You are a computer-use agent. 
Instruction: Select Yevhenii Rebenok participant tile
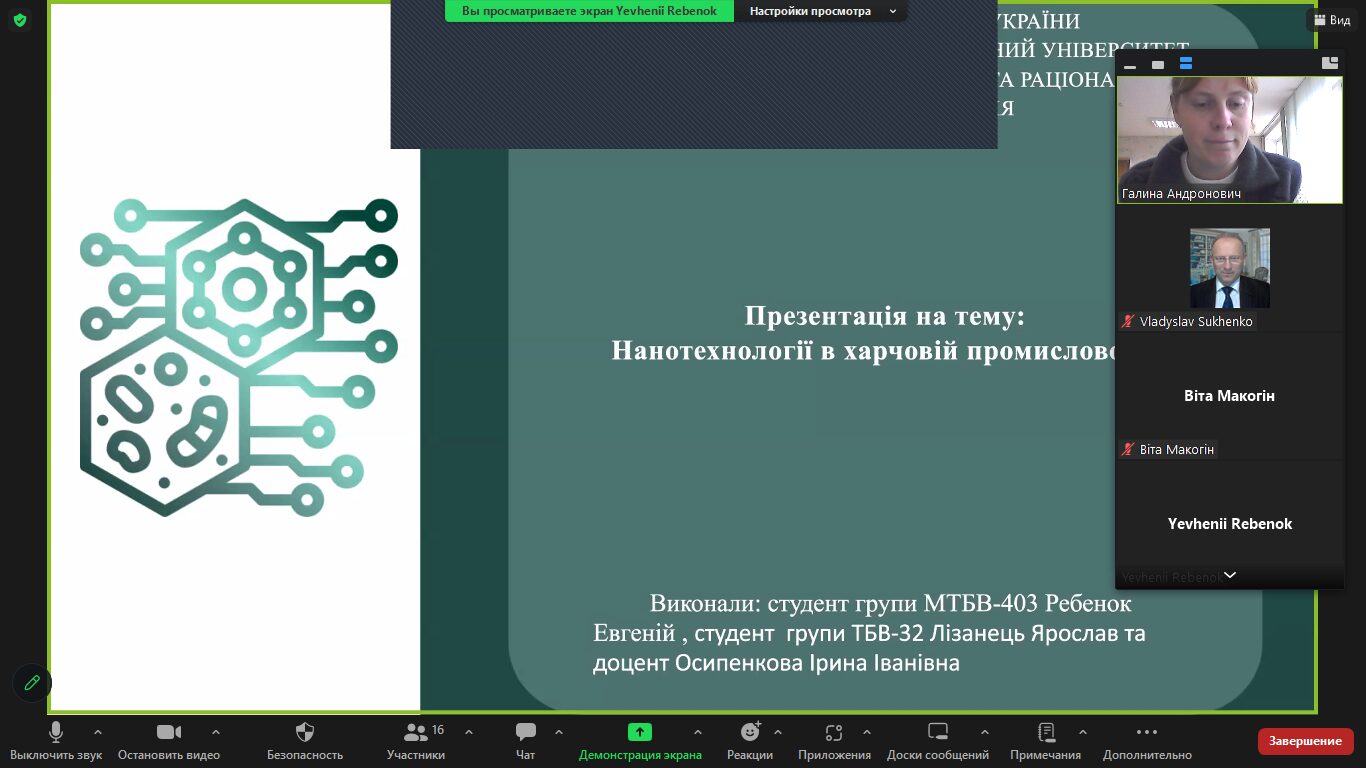(x=1229, y=524)
